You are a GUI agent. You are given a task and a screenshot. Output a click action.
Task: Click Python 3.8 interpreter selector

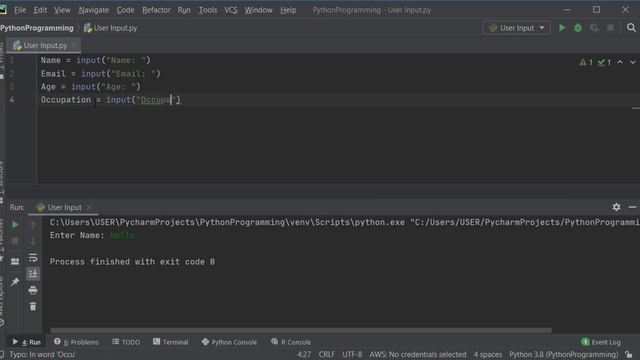pyautogui.click(x=564, y=354)
